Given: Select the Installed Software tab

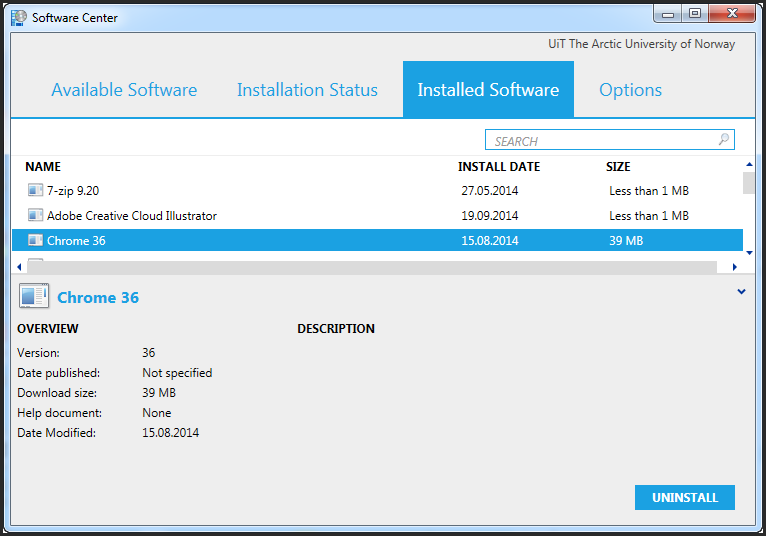Looking at the screenshot, I should coord(488,90).
